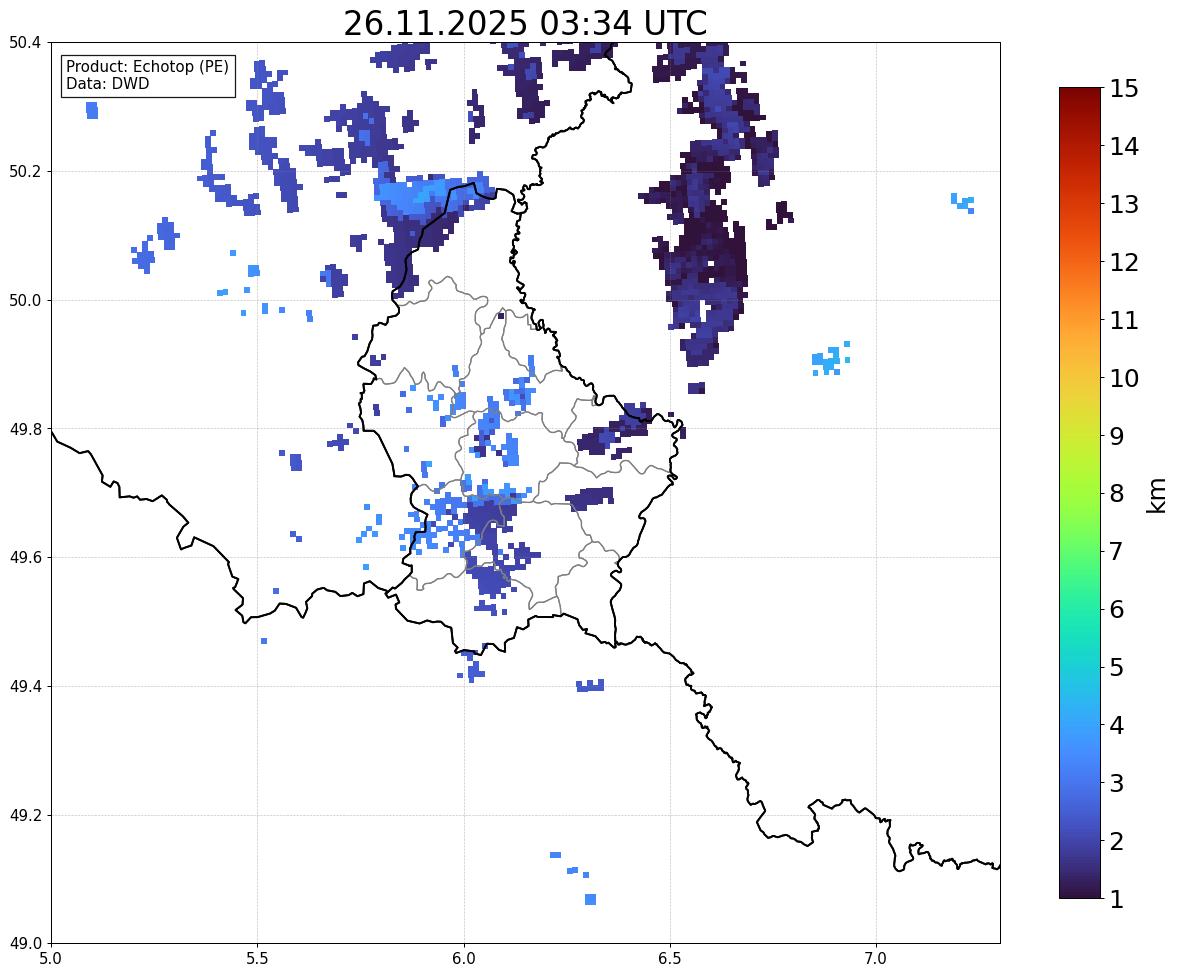Click the latitude axis label 49.8

click(25, 429)
